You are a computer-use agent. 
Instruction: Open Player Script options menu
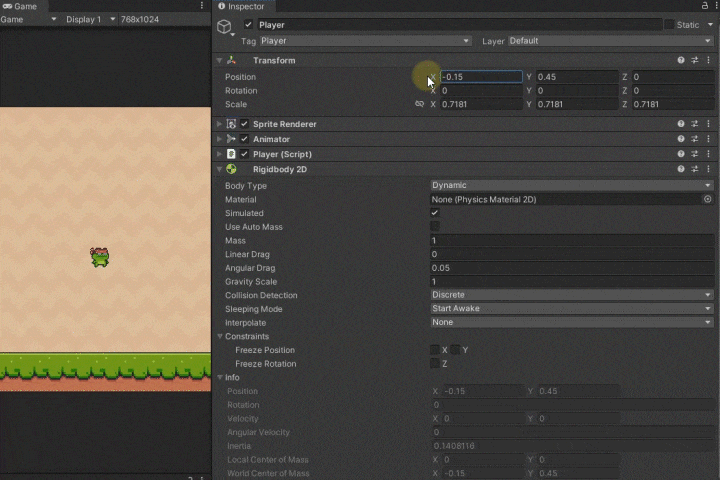coord(709,154)
